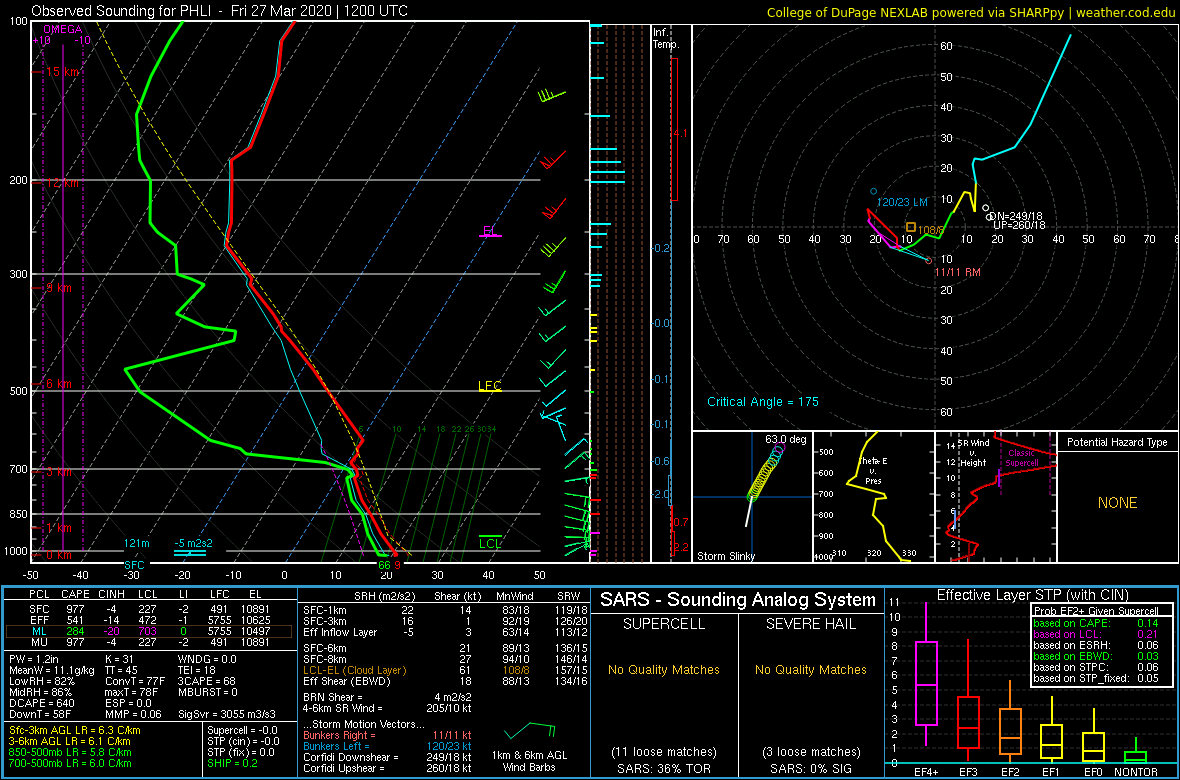
Task: Click the UP=260/18 hodograph label
Action: (1020, 225)
